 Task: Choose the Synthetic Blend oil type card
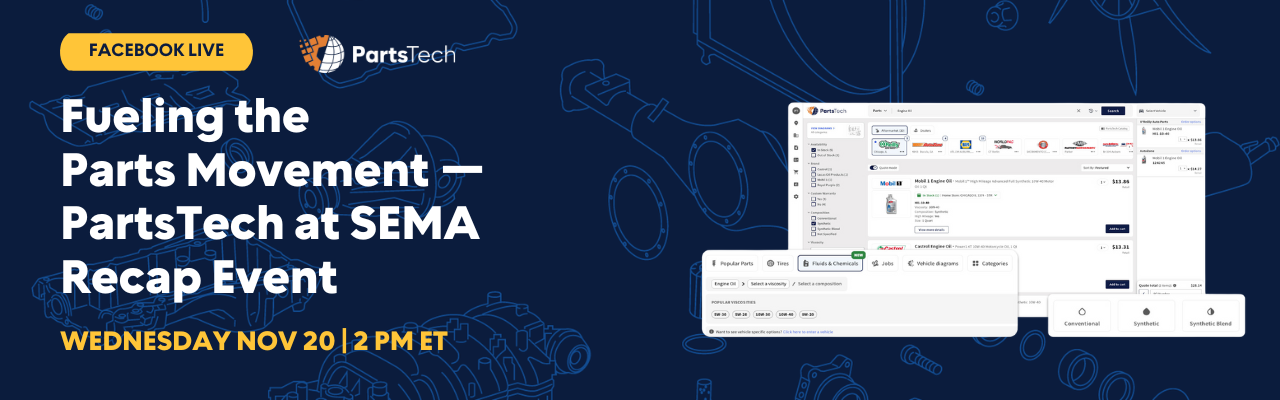(1213, 315)
